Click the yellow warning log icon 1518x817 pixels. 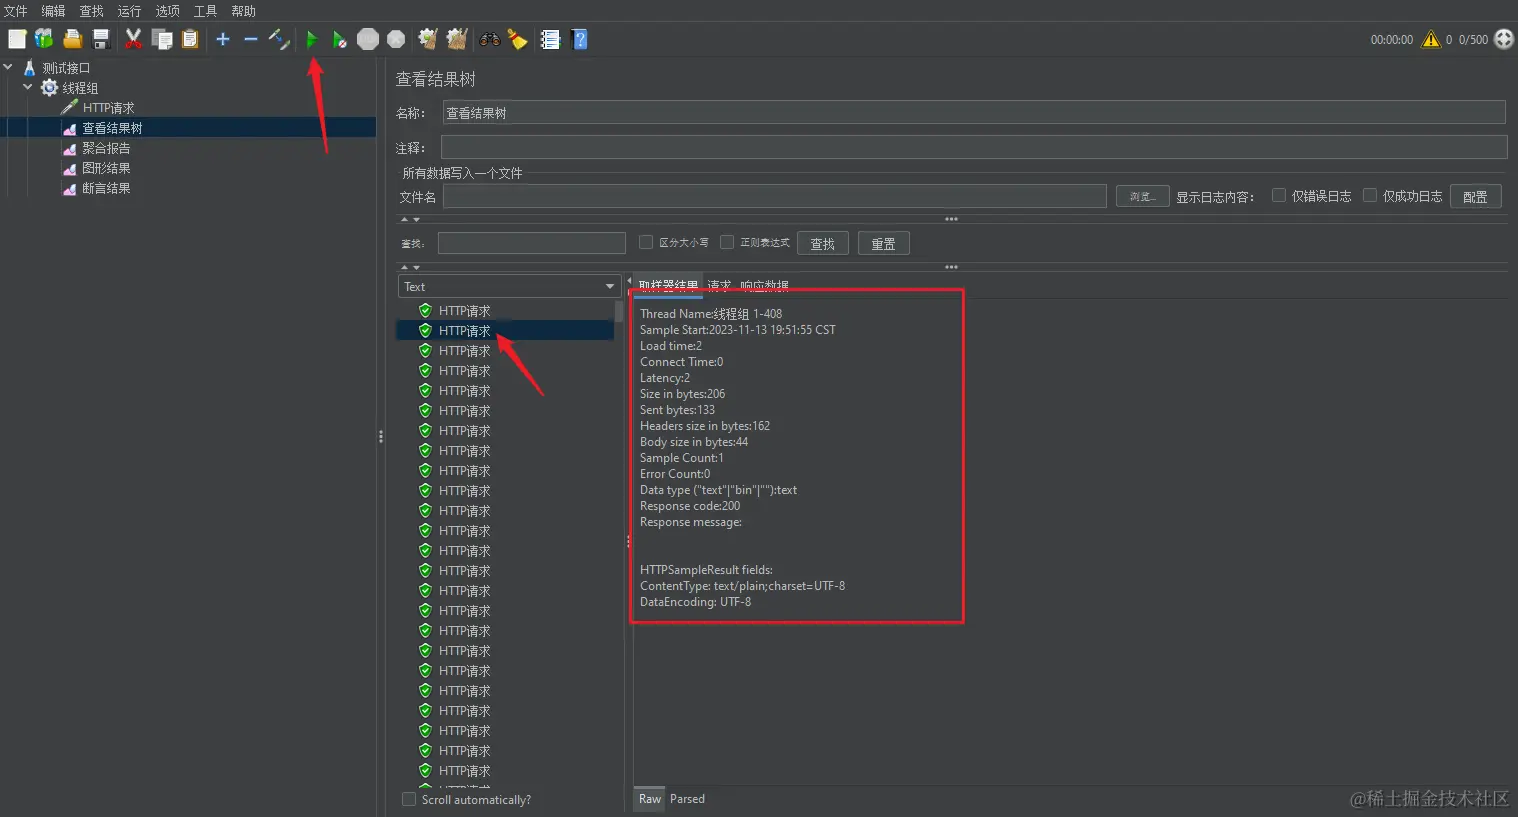tap(1431, 39)
